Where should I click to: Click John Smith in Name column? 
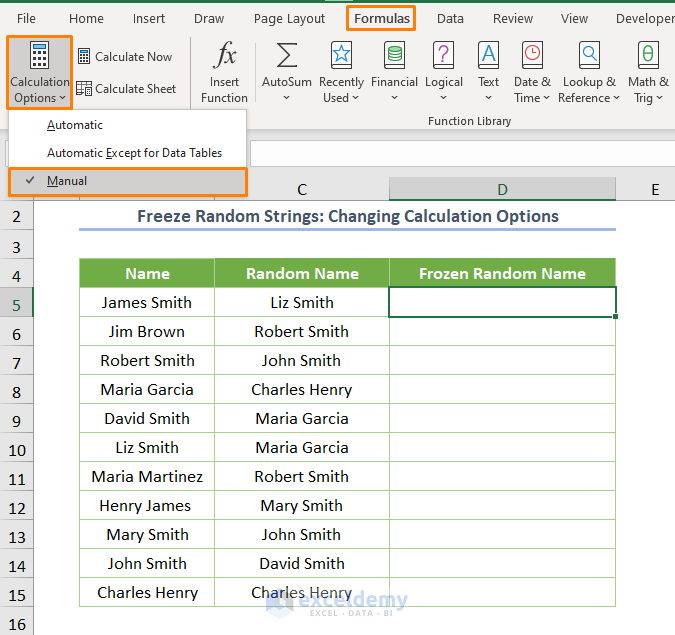(147, 564)
